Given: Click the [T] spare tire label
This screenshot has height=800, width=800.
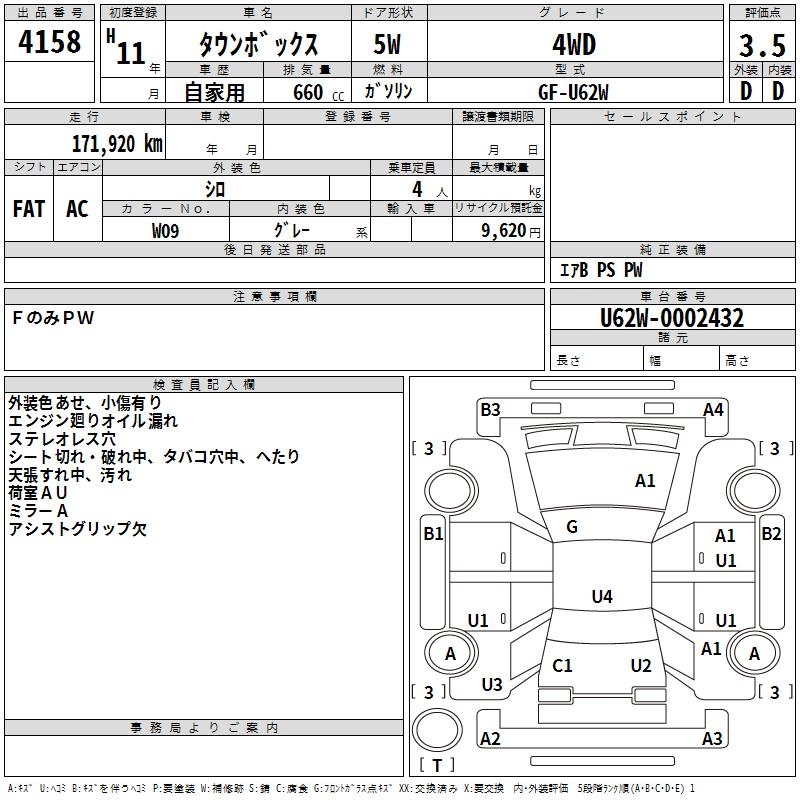Looking at the screenshot, I should pyautogui.click(x=437, y=765).
